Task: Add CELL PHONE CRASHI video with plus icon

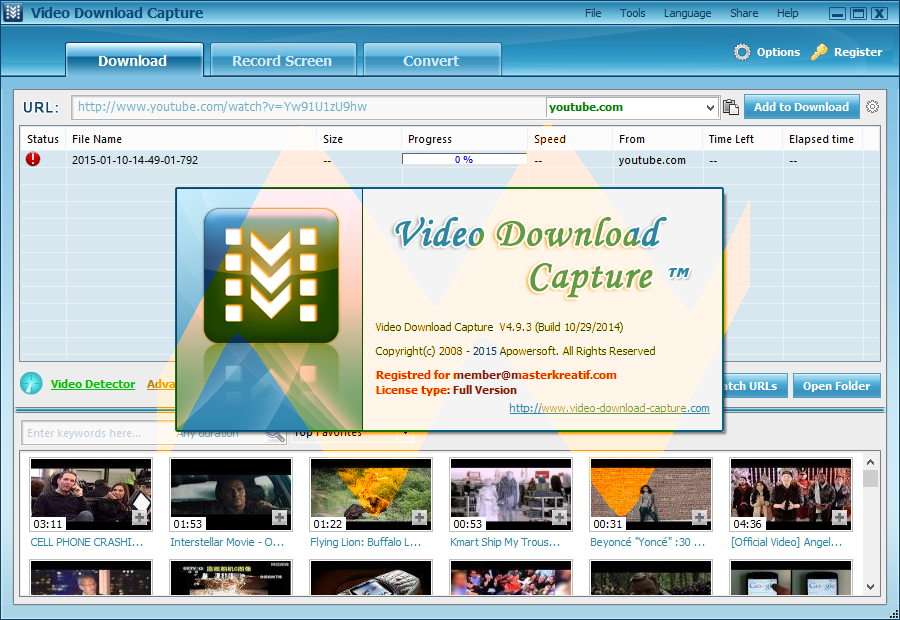Action: pos(139,518)
